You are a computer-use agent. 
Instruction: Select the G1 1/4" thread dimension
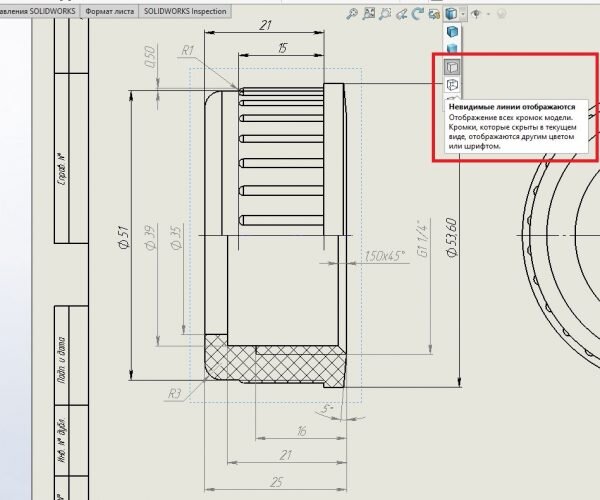coord(424,238)
